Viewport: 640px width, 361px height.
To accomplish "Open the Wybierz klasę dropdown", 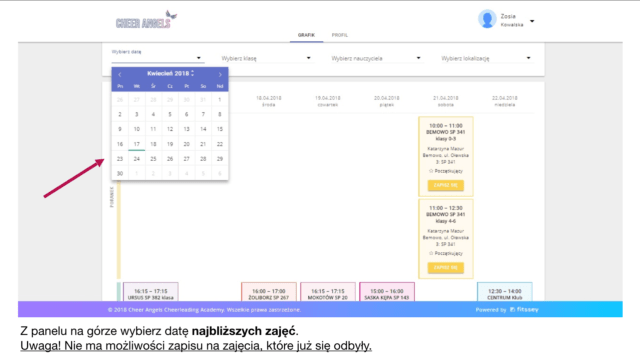I will 267,58.
